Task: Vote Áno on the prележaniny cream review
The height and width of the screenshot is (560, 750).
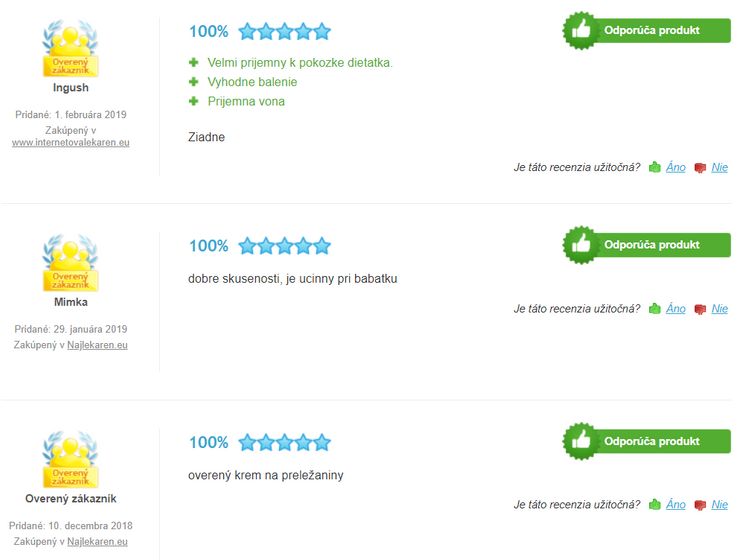Action: (x=675, y=505)
